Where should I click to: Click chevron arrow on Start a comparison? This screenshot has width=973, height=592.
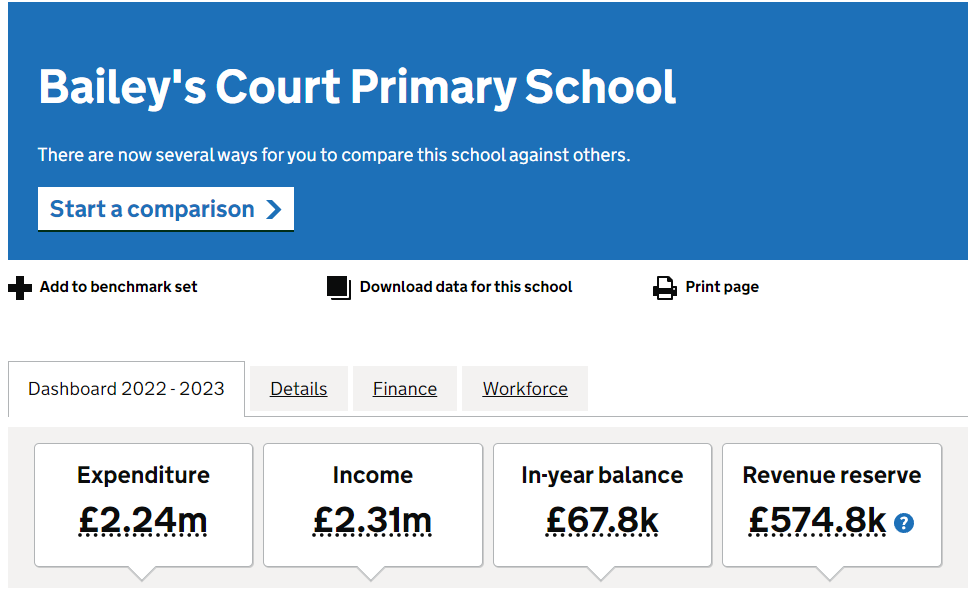(274, 209)
